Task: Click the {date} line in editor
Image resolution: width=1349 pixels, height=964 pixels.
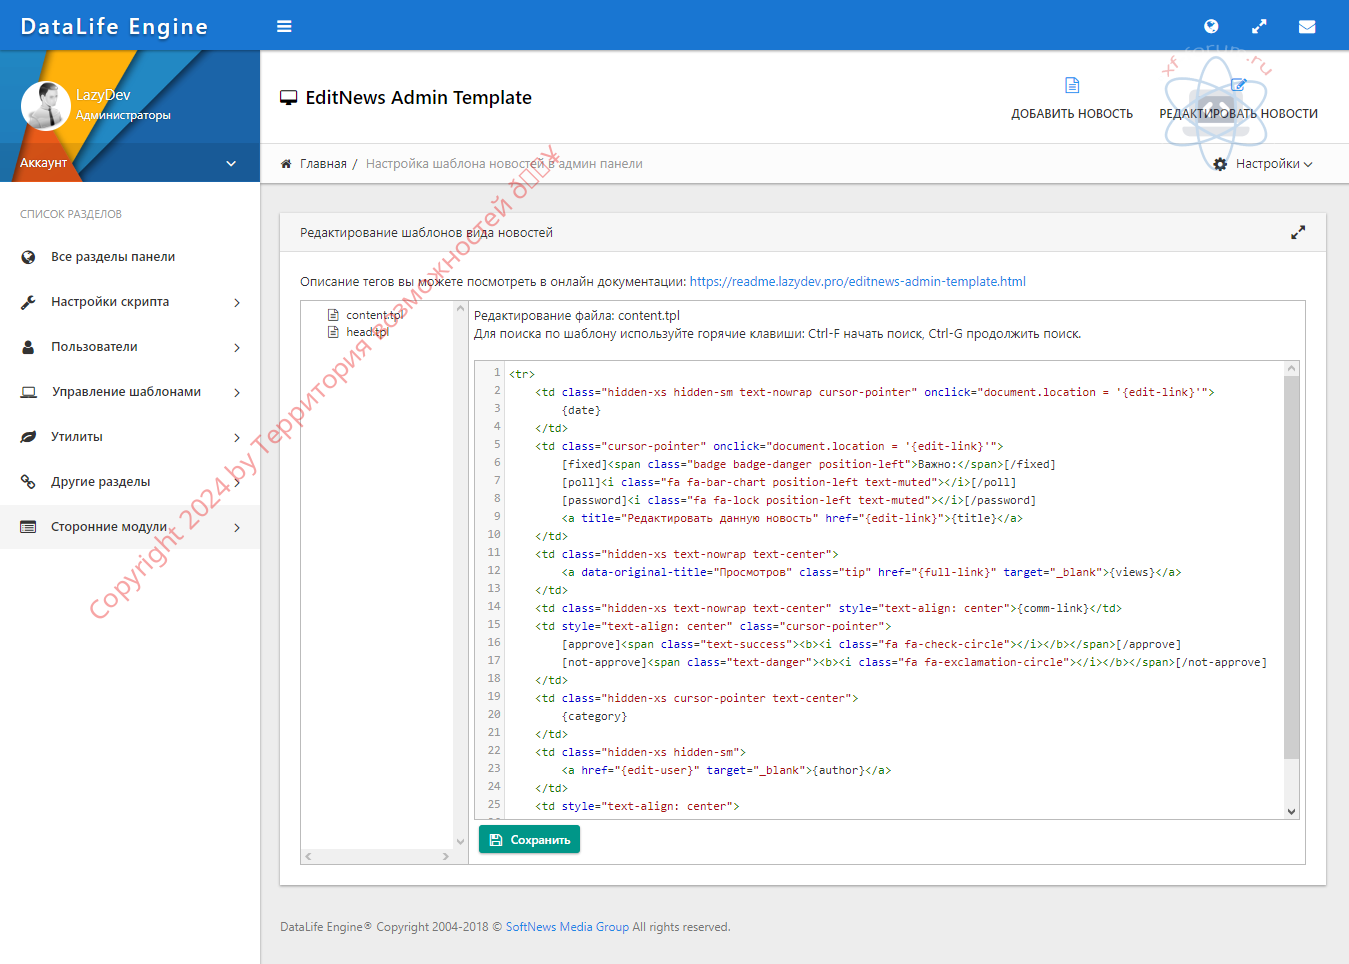Action: [581, 410]
